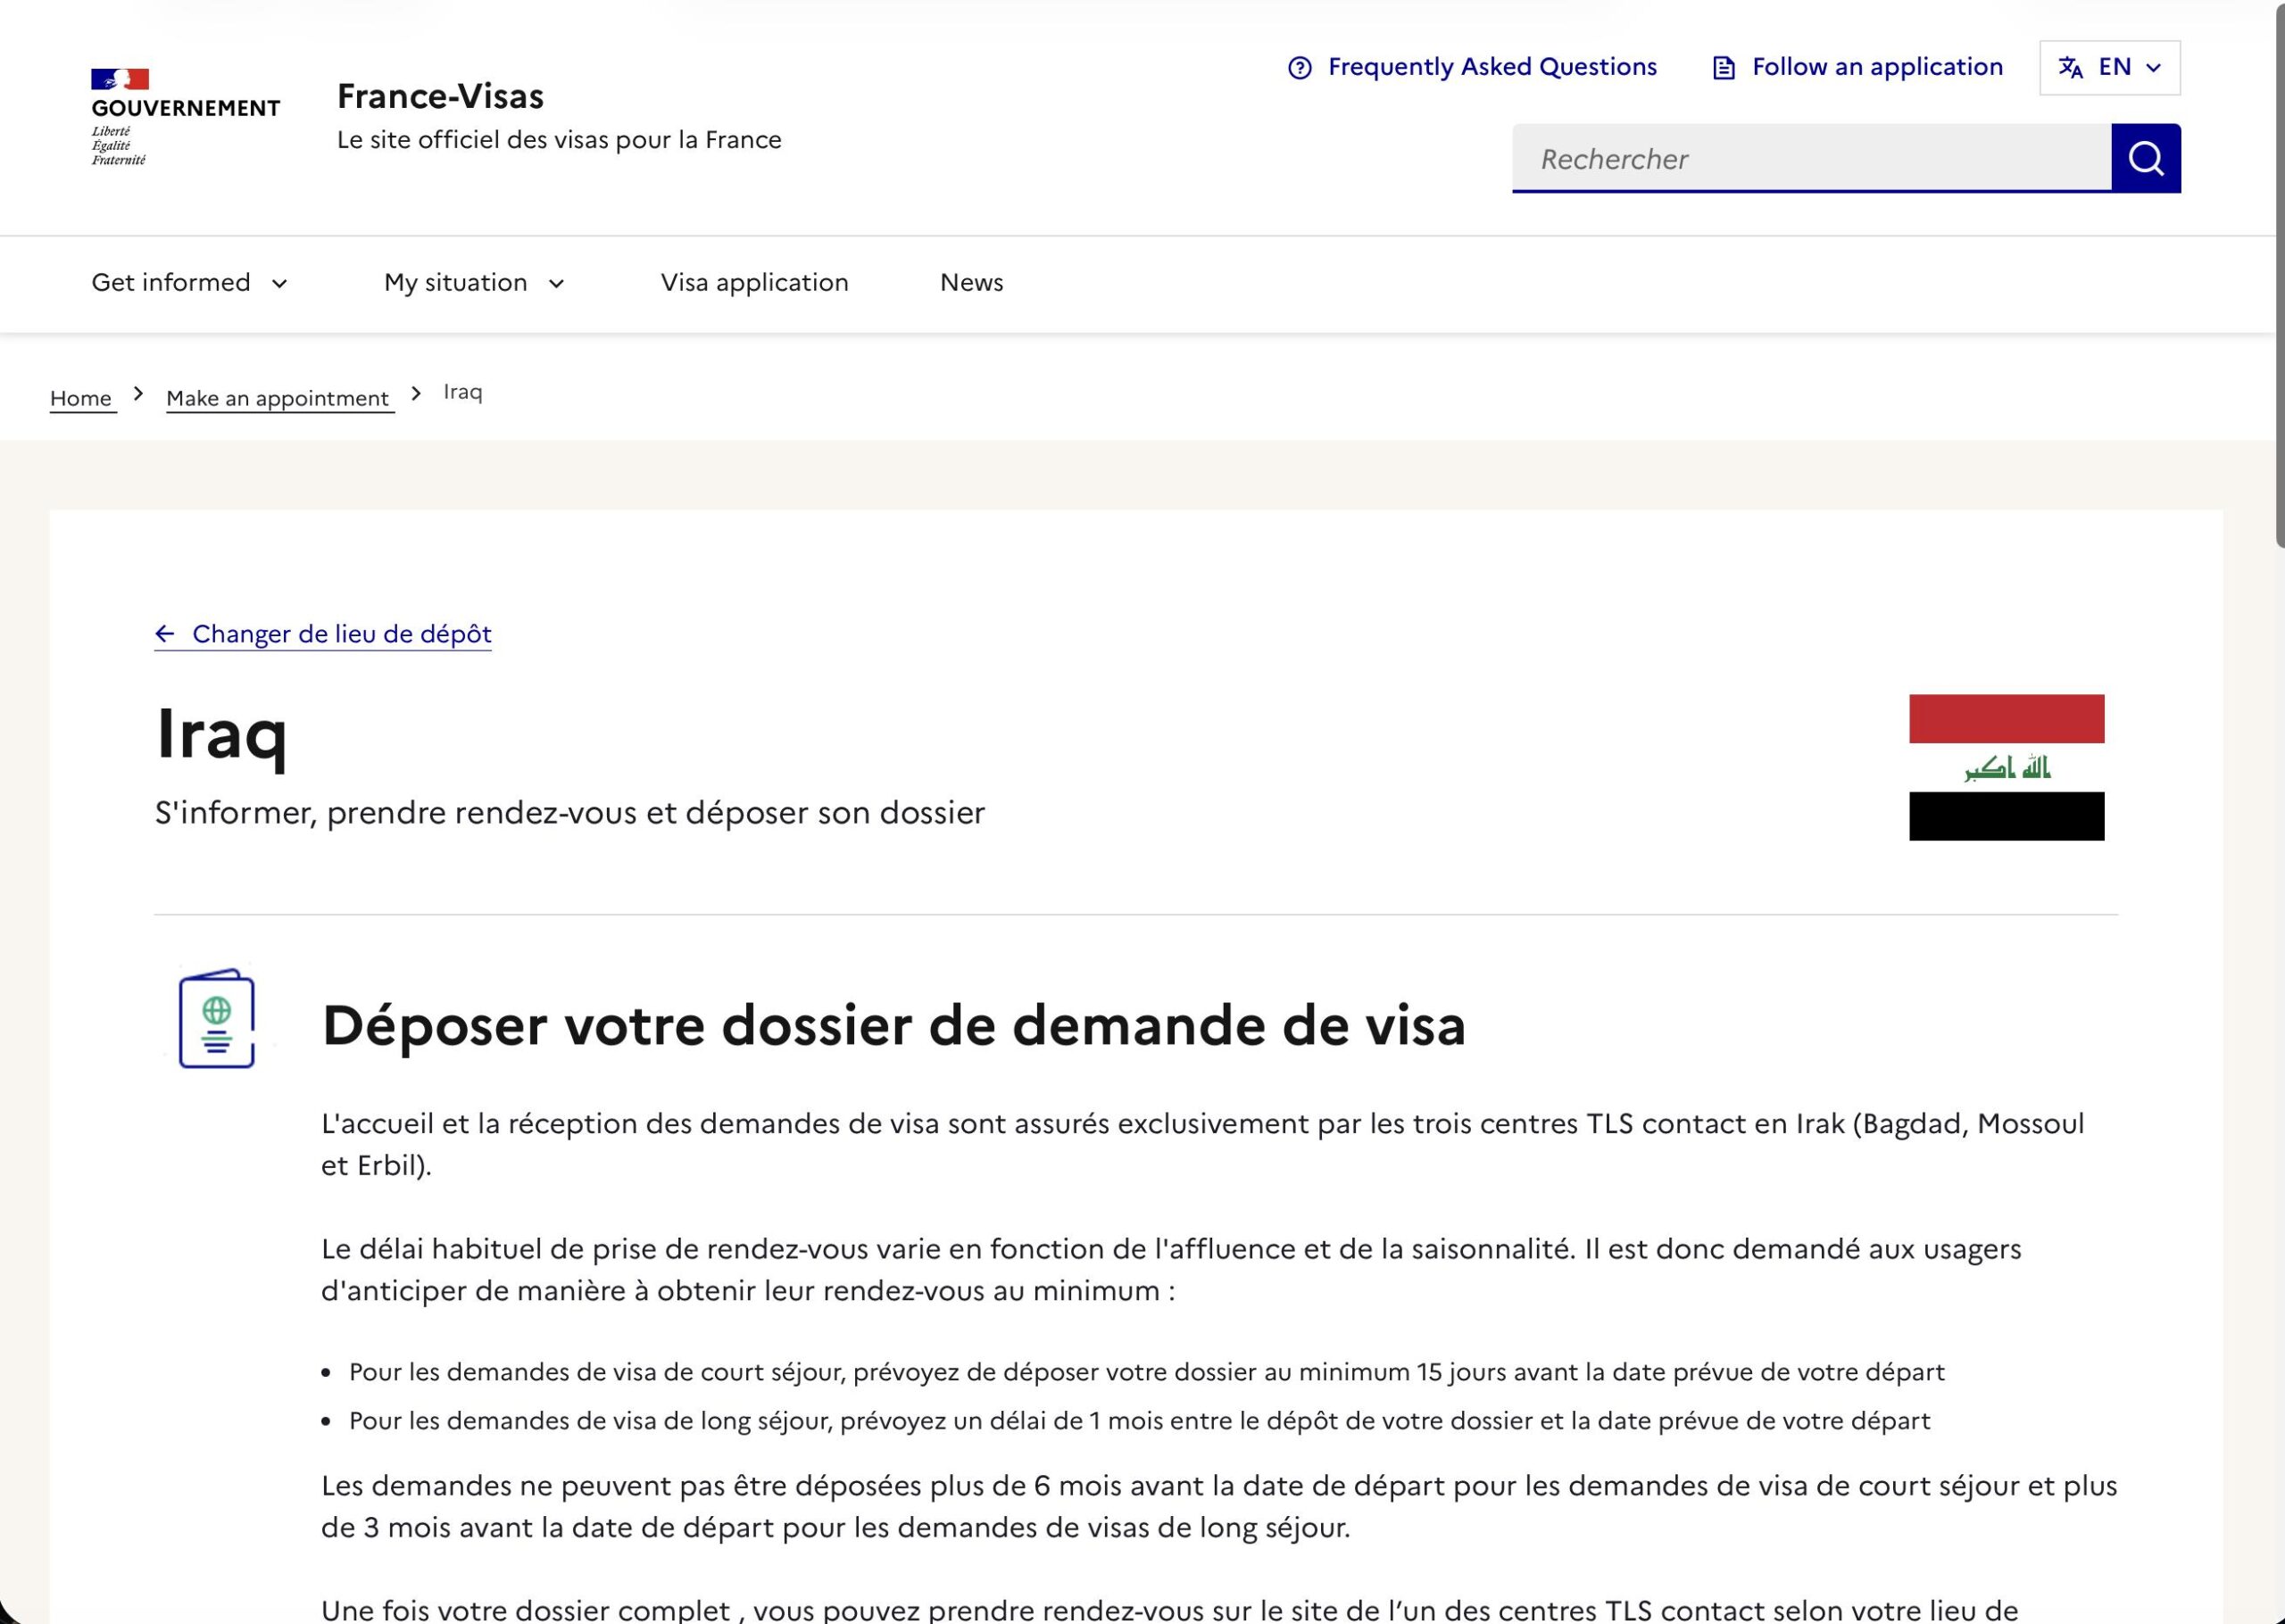The width and height of the screenshot is (2285, 1624).
Task: Expand the Get informed menu
Action: coord(190,283)
